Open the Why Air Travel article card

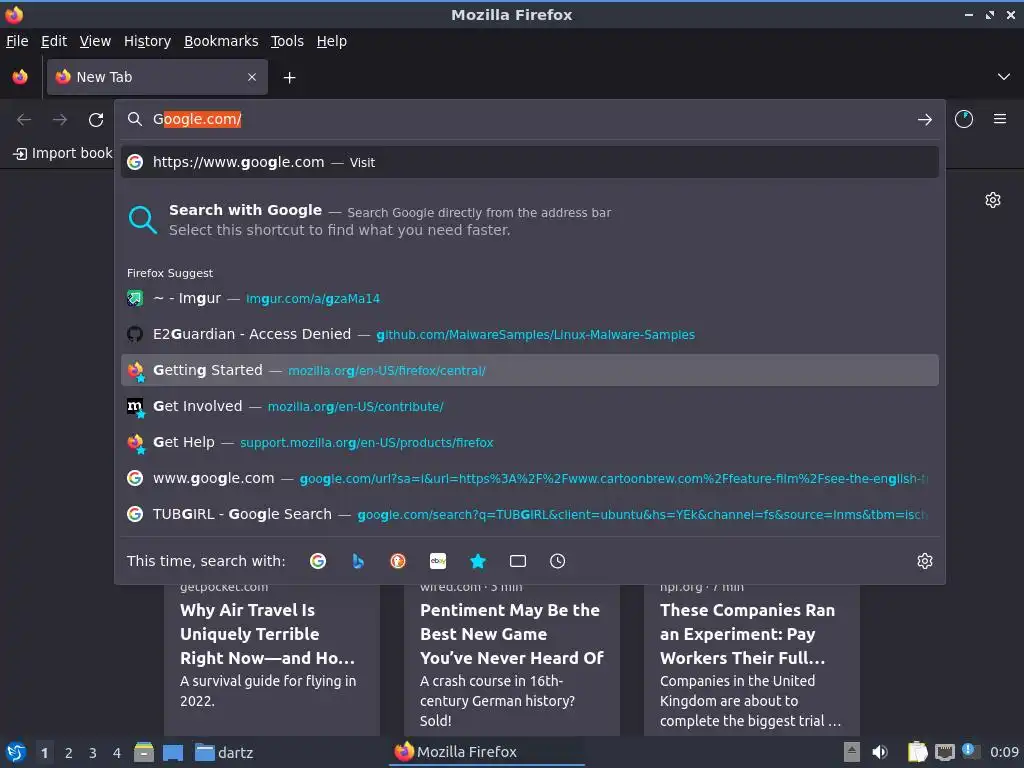point(272,660)
